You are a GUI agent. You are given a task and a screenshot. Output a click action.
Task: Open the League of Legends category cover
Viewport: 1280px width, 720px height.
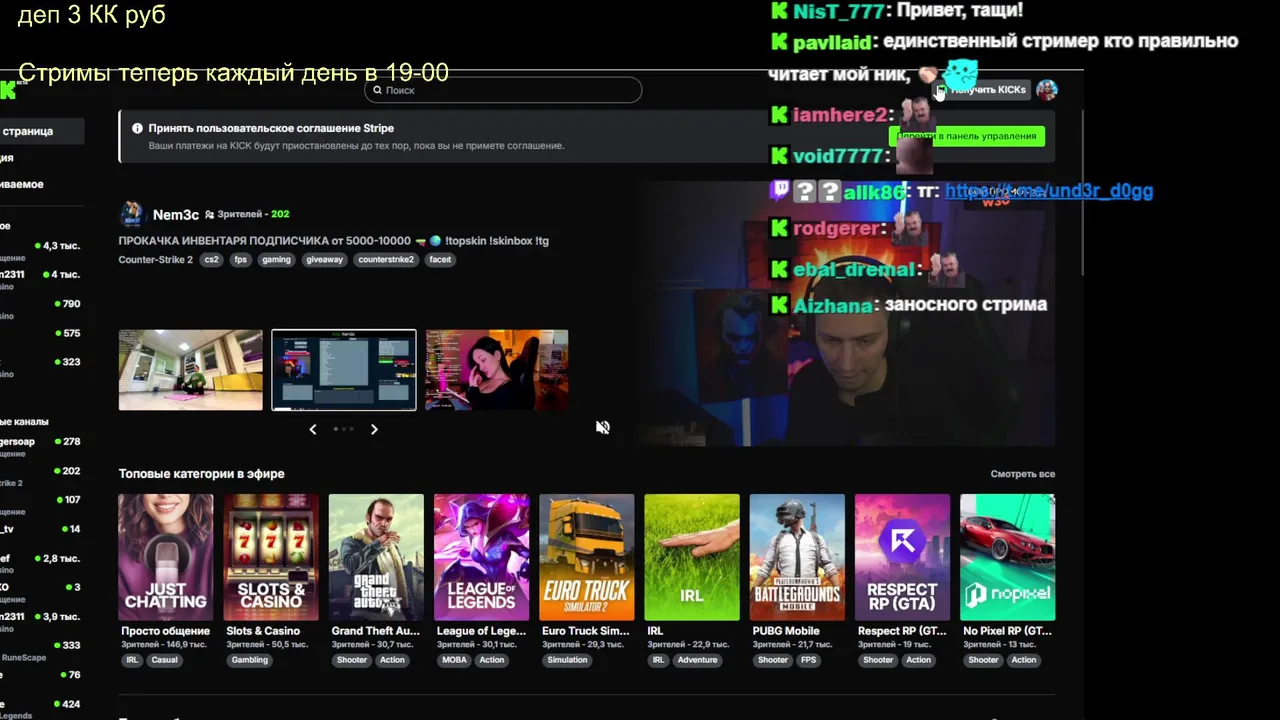point(481,557)
